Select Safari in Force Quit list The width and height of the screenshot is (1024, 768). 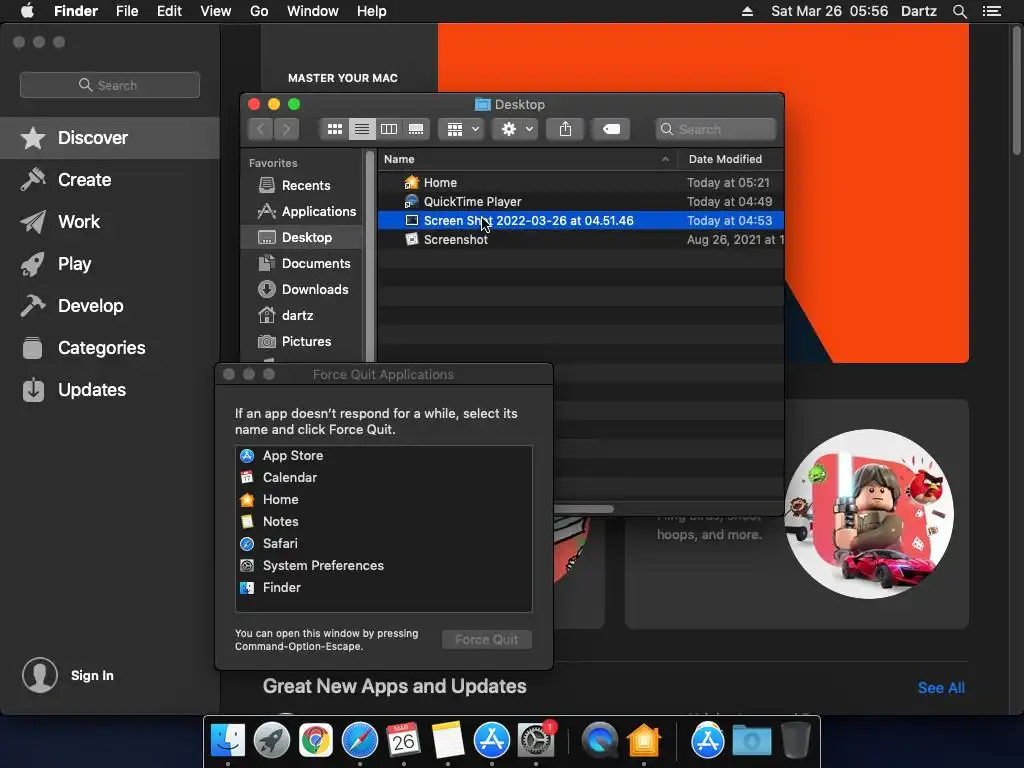click(x=383, y=543)
